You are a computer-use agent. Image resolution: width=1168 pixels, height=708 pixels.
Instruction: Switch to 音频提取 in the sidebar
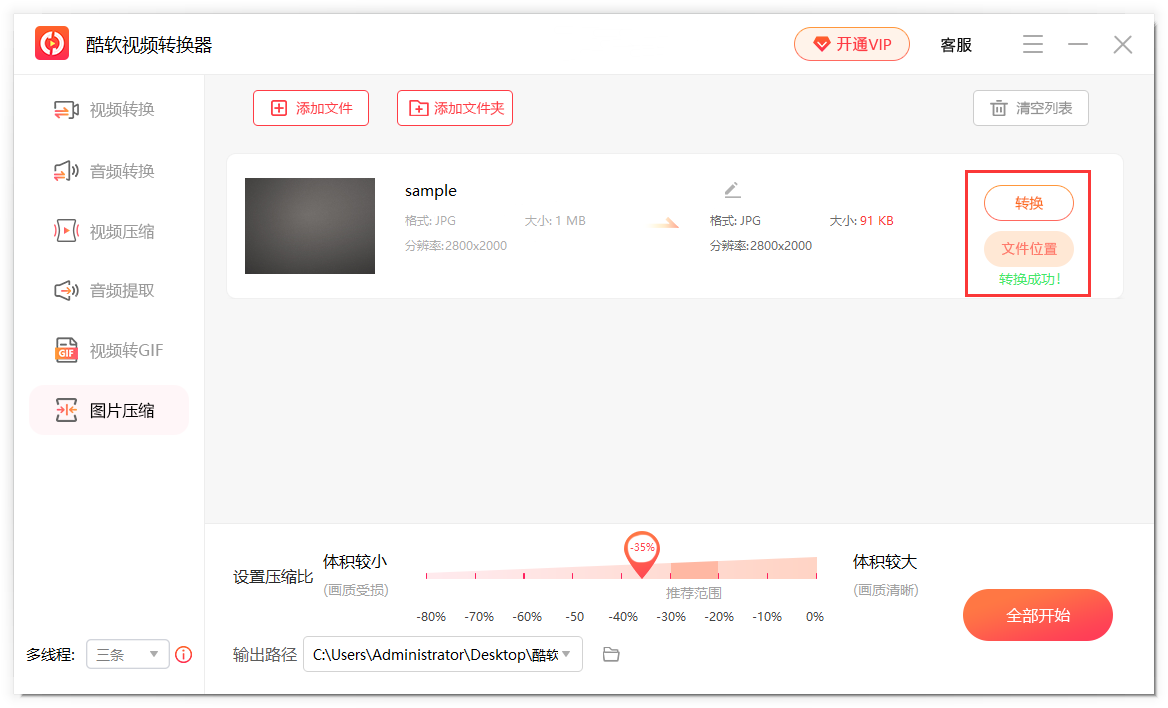point(109,290)
